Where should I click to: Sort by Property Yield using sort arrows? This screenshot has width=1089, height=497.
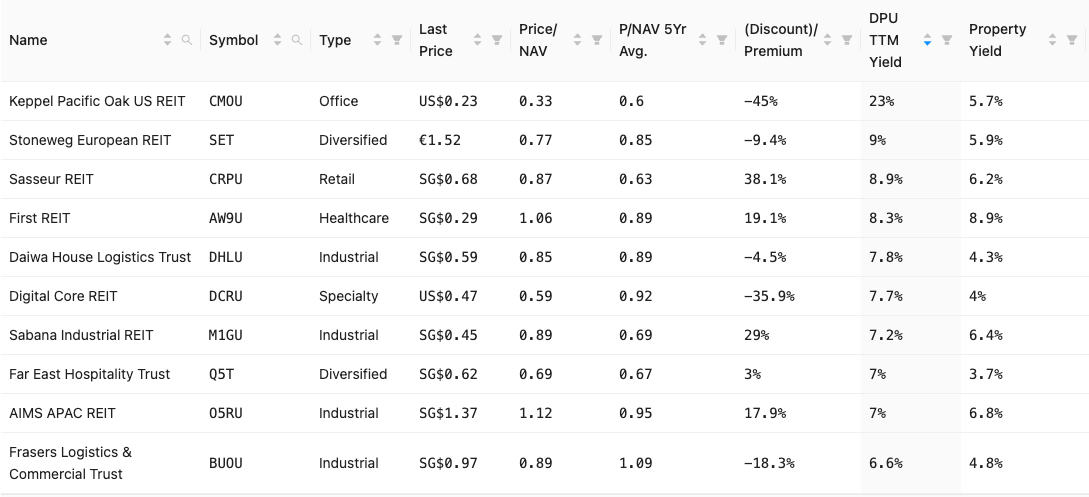point(1053,40)
